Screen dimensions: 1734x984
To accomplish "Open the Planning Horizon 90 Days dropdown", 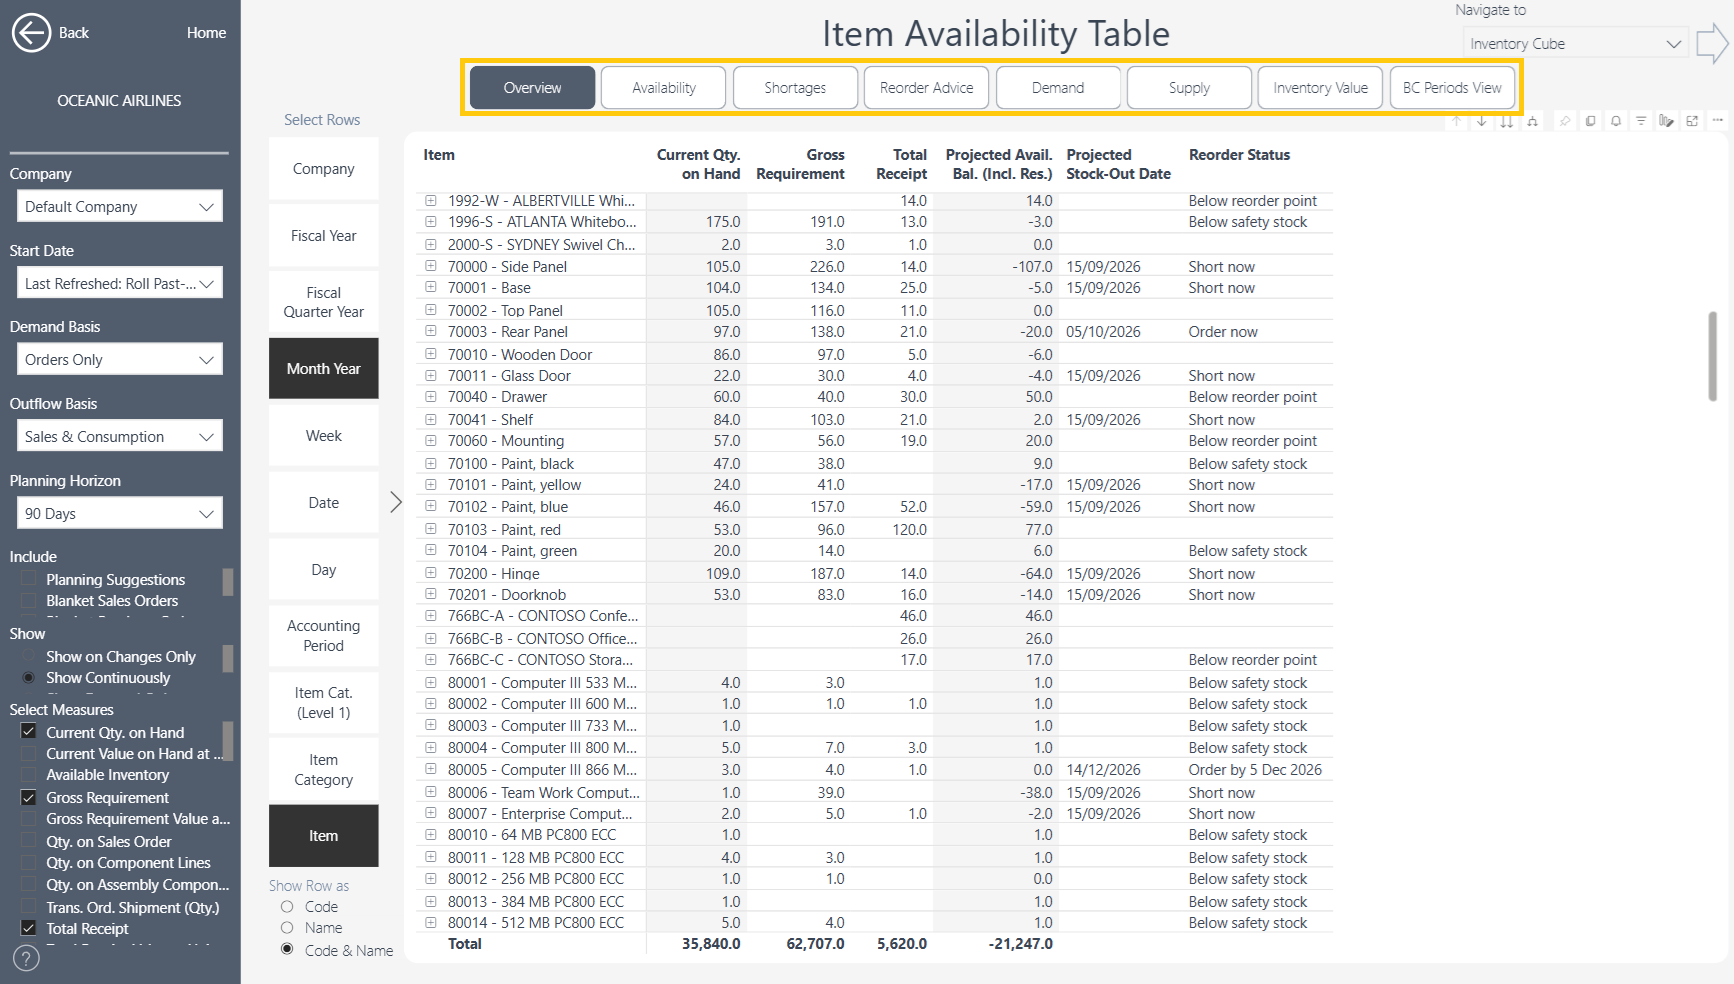I will pos(119,513).
